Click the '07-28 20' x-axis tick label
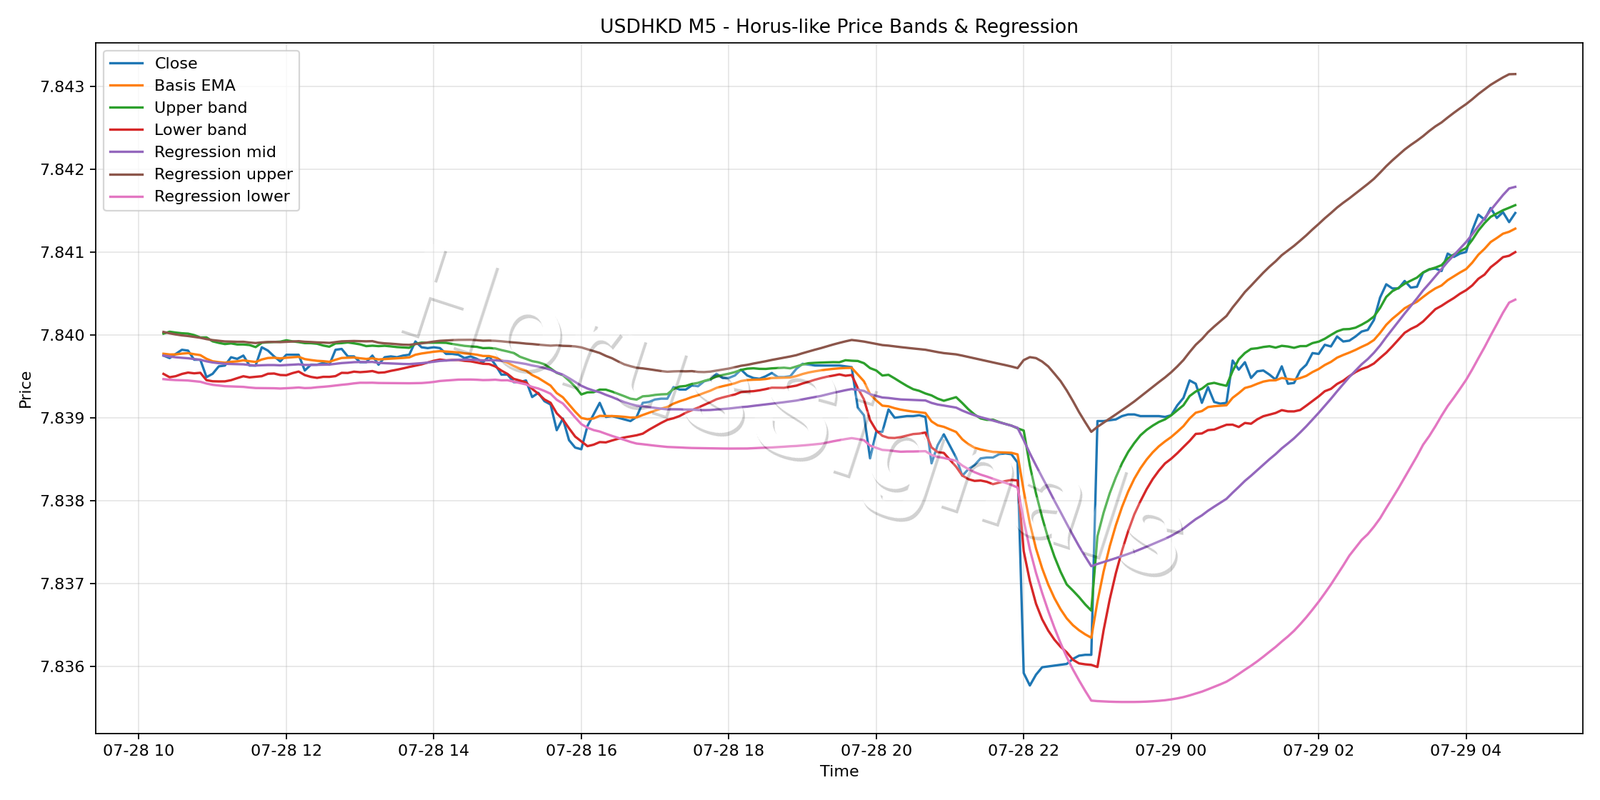 [876, 749]
